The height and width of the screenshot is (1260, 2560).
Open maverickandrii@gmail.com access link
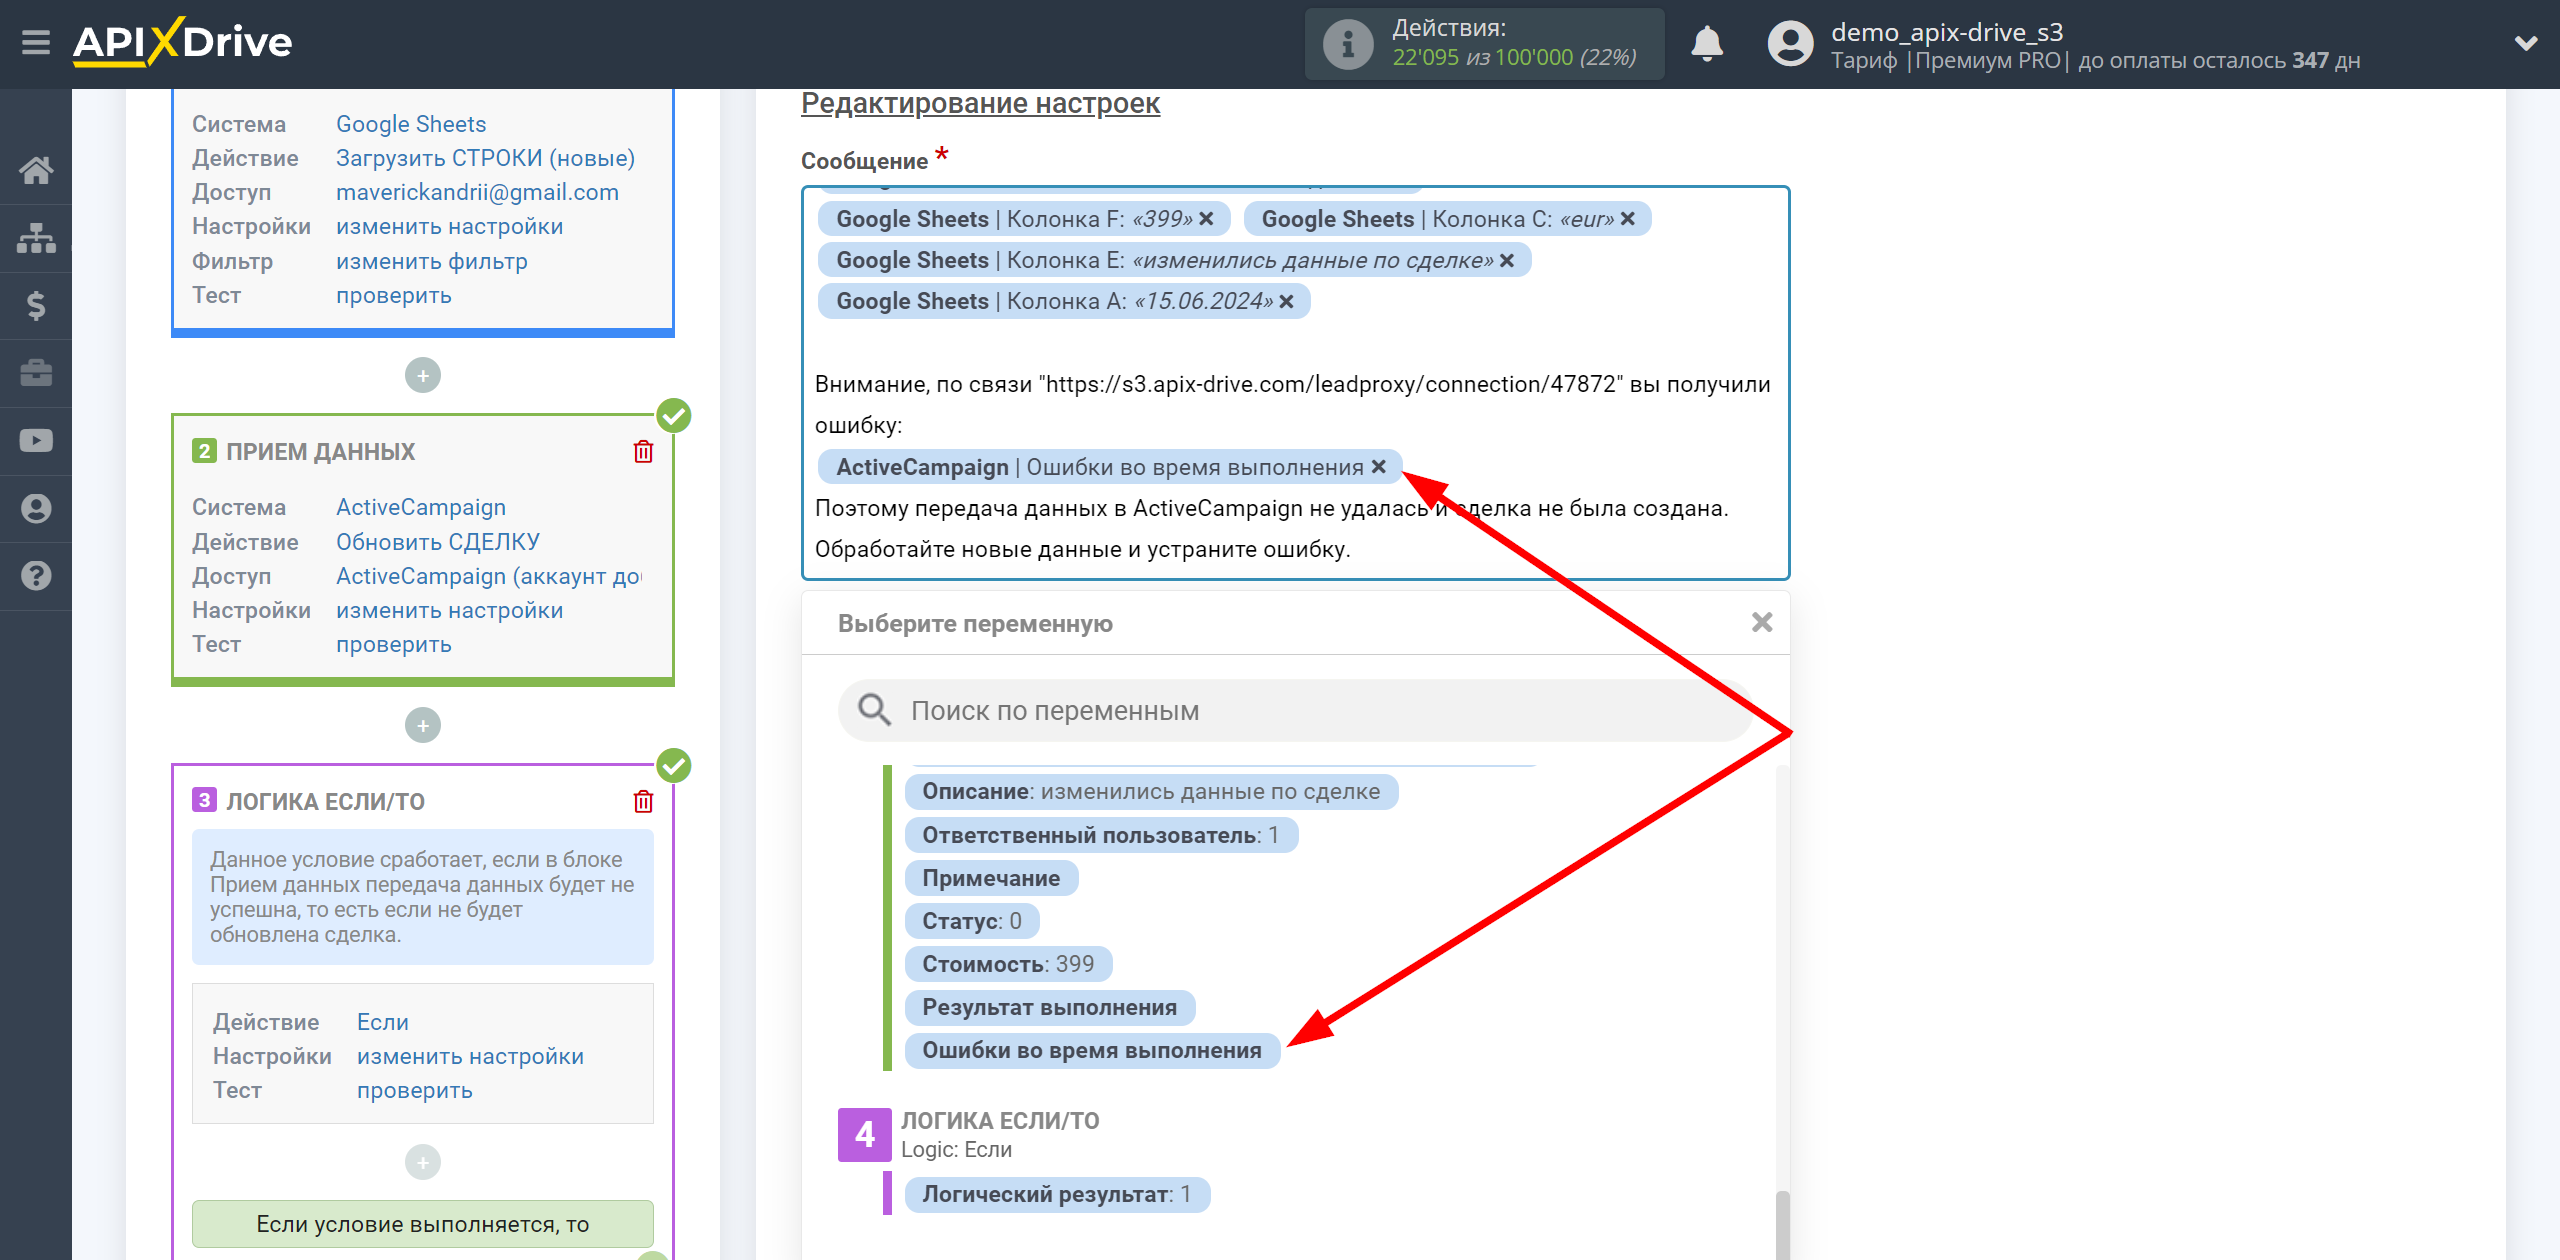point(477,192)
